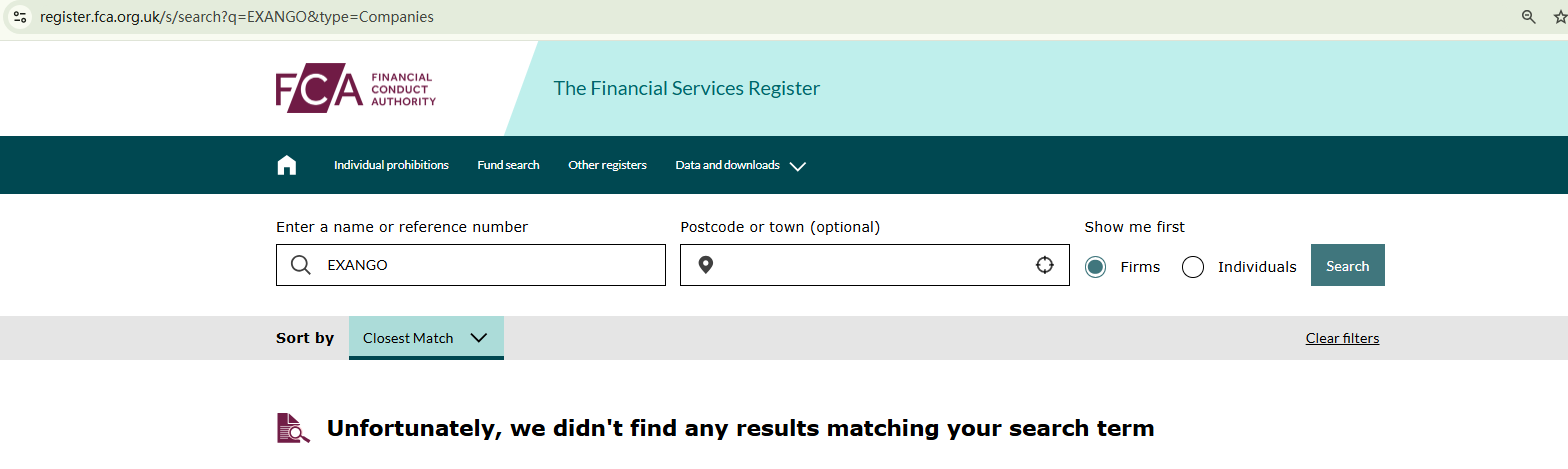Click the browser zoom magnifier icon

[1528, 17]
